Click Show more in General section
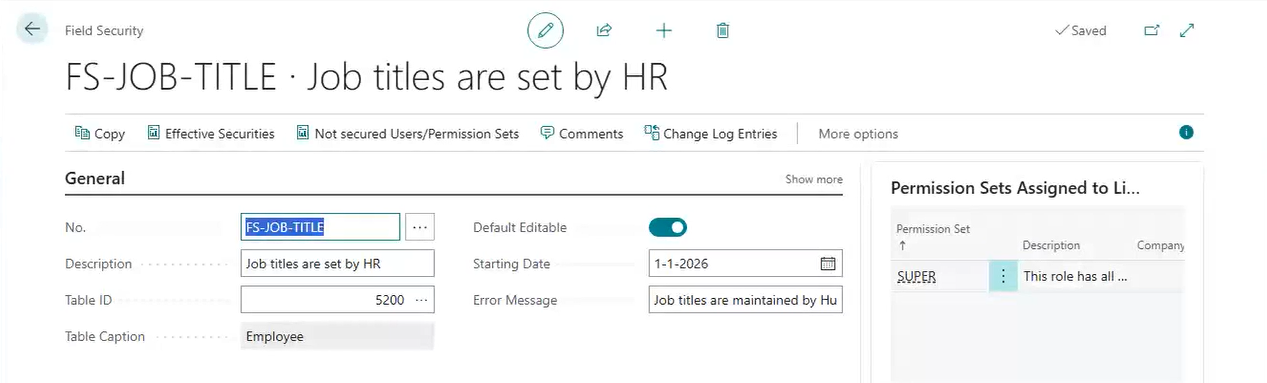 point(814,179)
